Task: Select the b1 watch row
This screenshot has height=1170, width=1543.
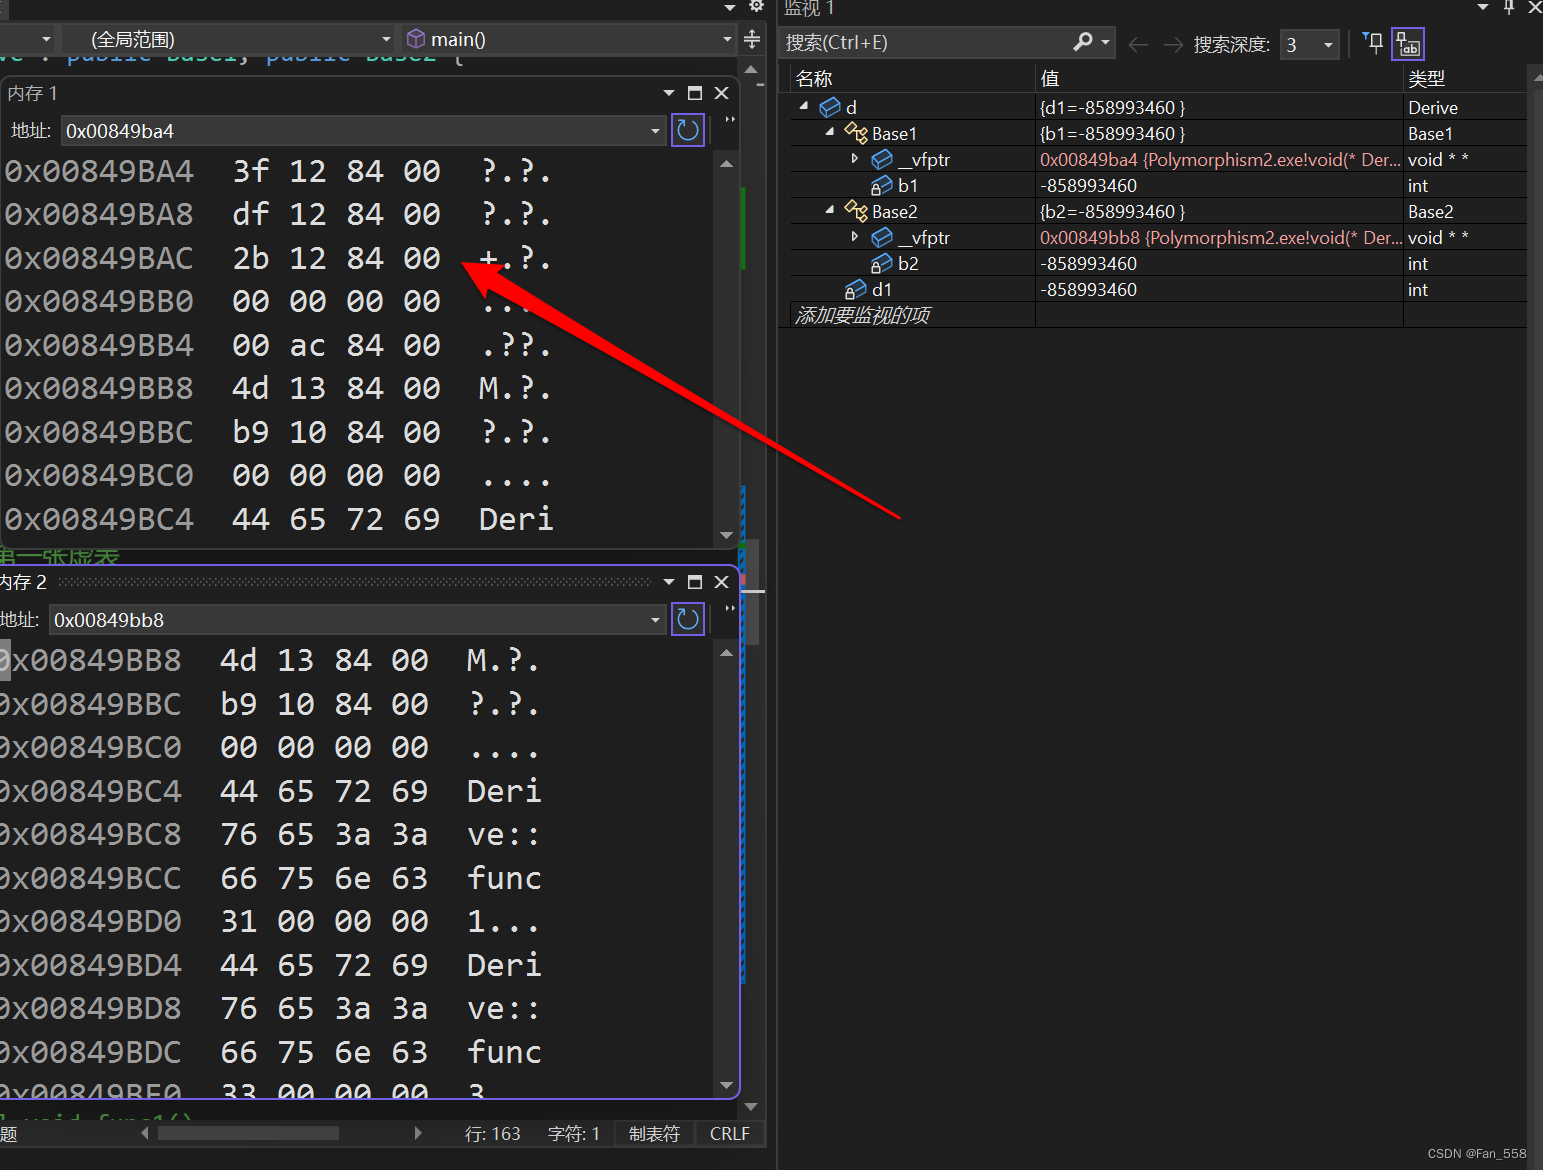Action: tap(1159, 186)
